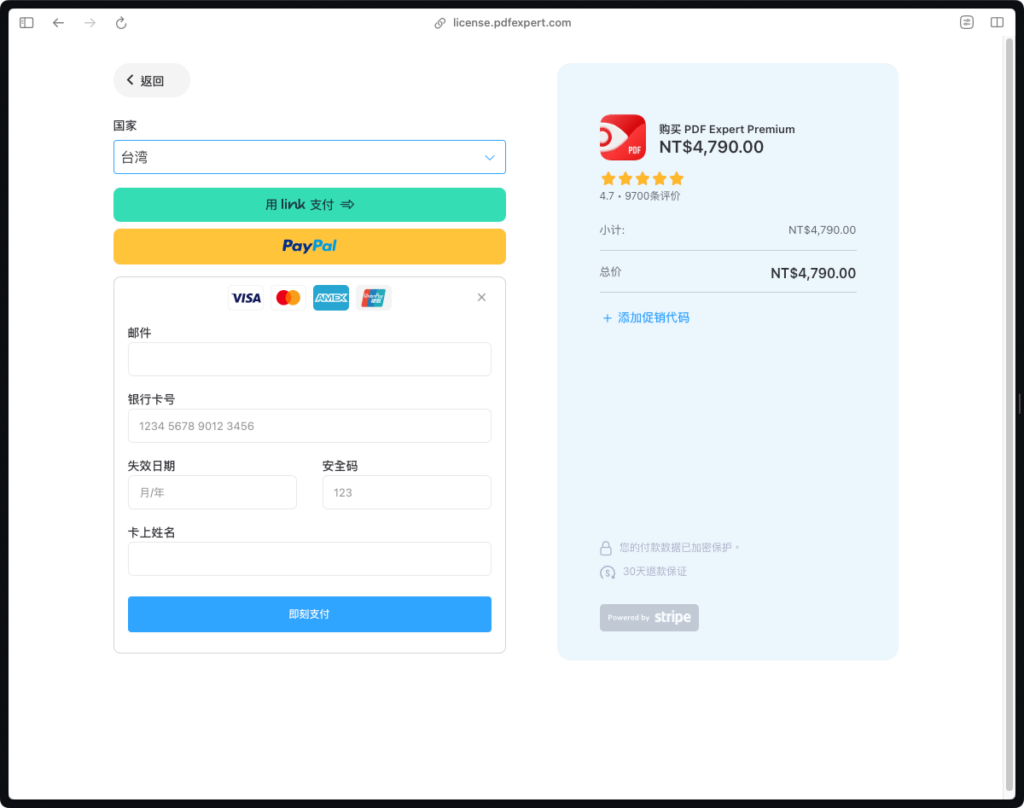Submit payment with 即刻支付 button
1024x808 pixels.
tap(310, 614)
